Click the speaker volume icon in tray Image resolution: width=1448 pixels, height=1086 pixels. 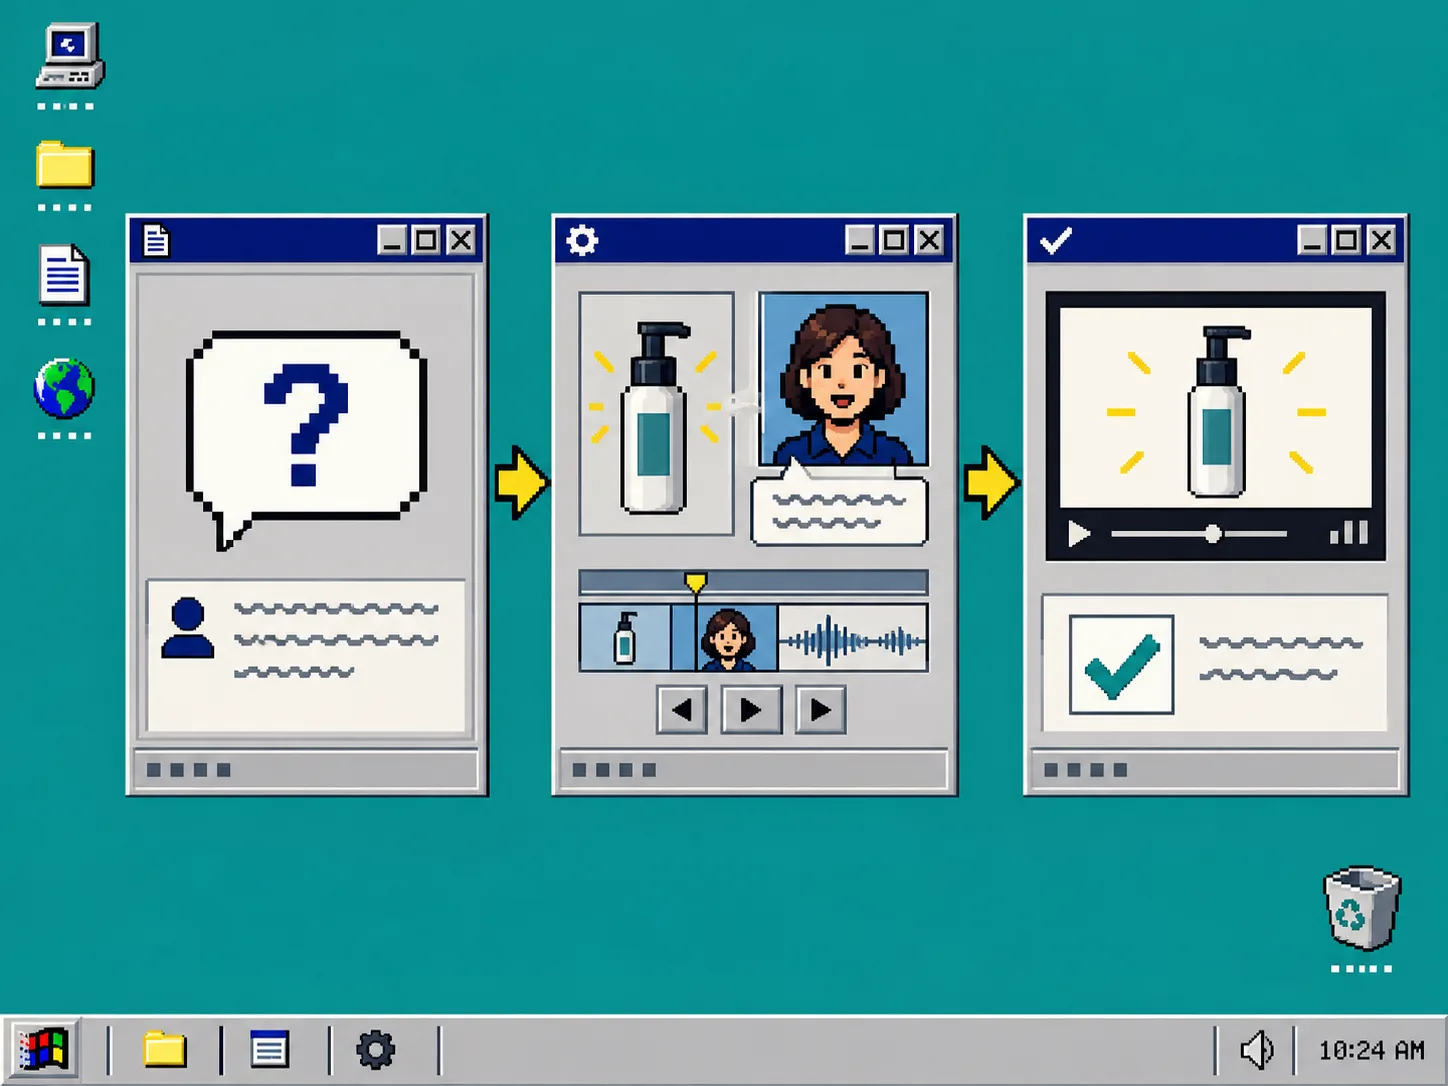(1256, 1050)
